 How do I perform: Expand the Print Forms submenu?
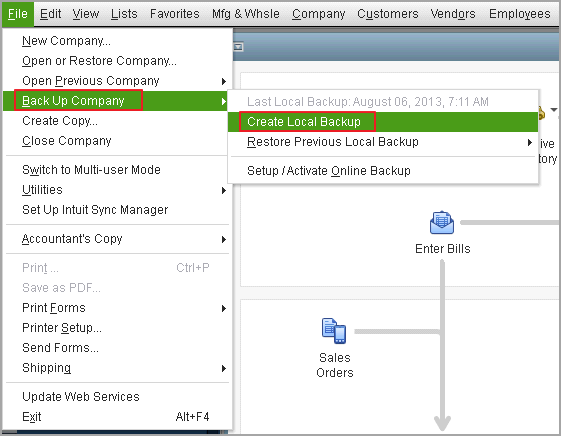117,308
